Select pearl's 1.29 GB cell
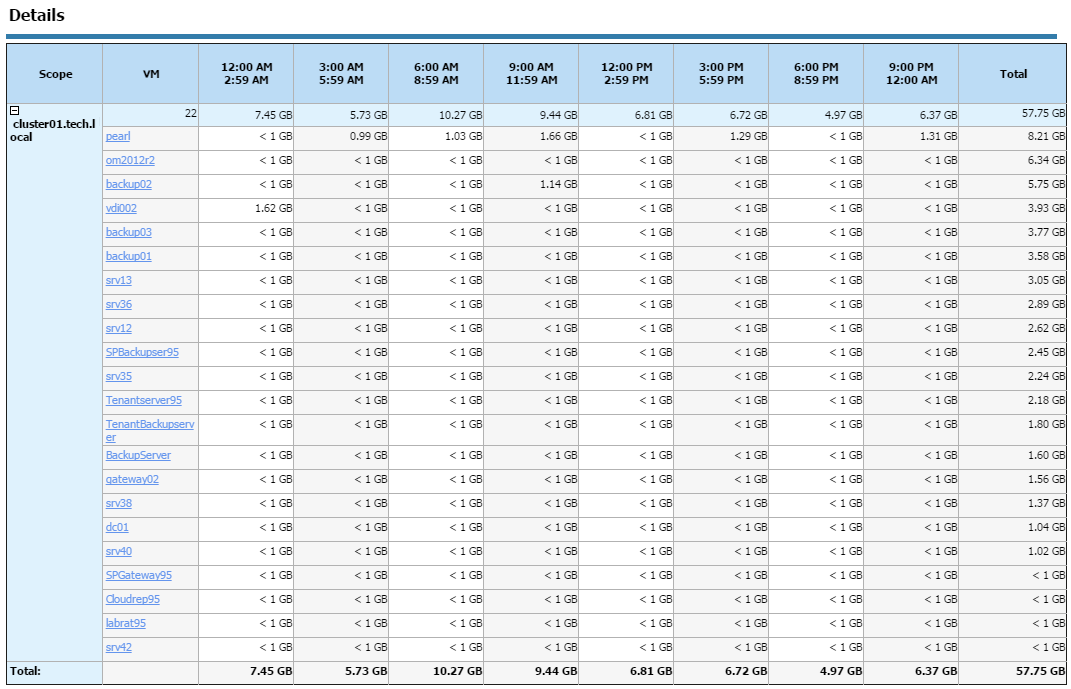Screen dimensions: 1071x689 pyautogui.click(x=721, y=137)
